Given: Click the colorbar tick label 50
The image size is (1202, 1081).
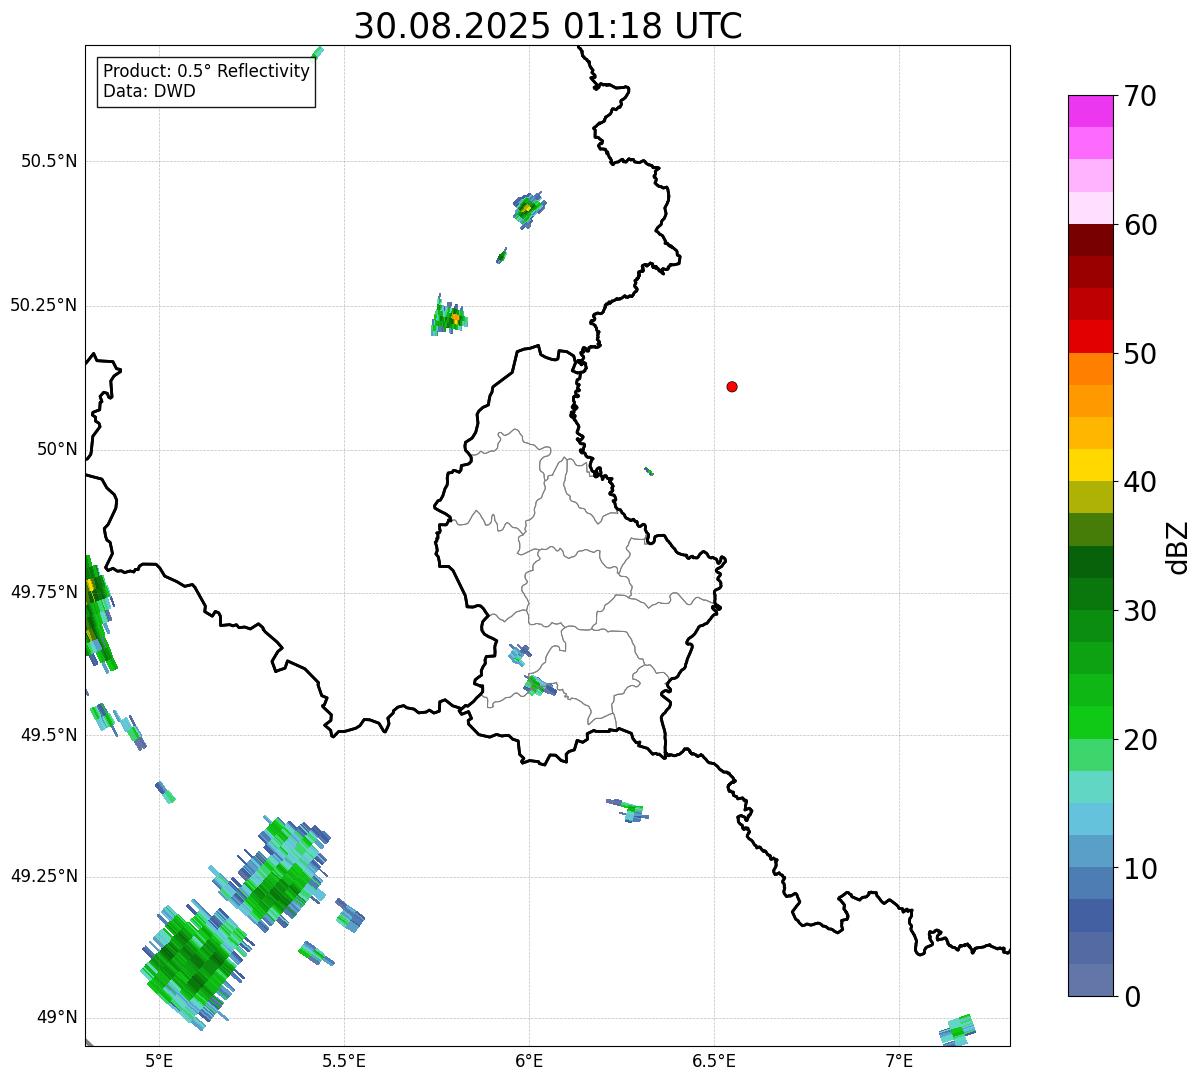Looking at the screenshot, I should (x=1140, y=354).
